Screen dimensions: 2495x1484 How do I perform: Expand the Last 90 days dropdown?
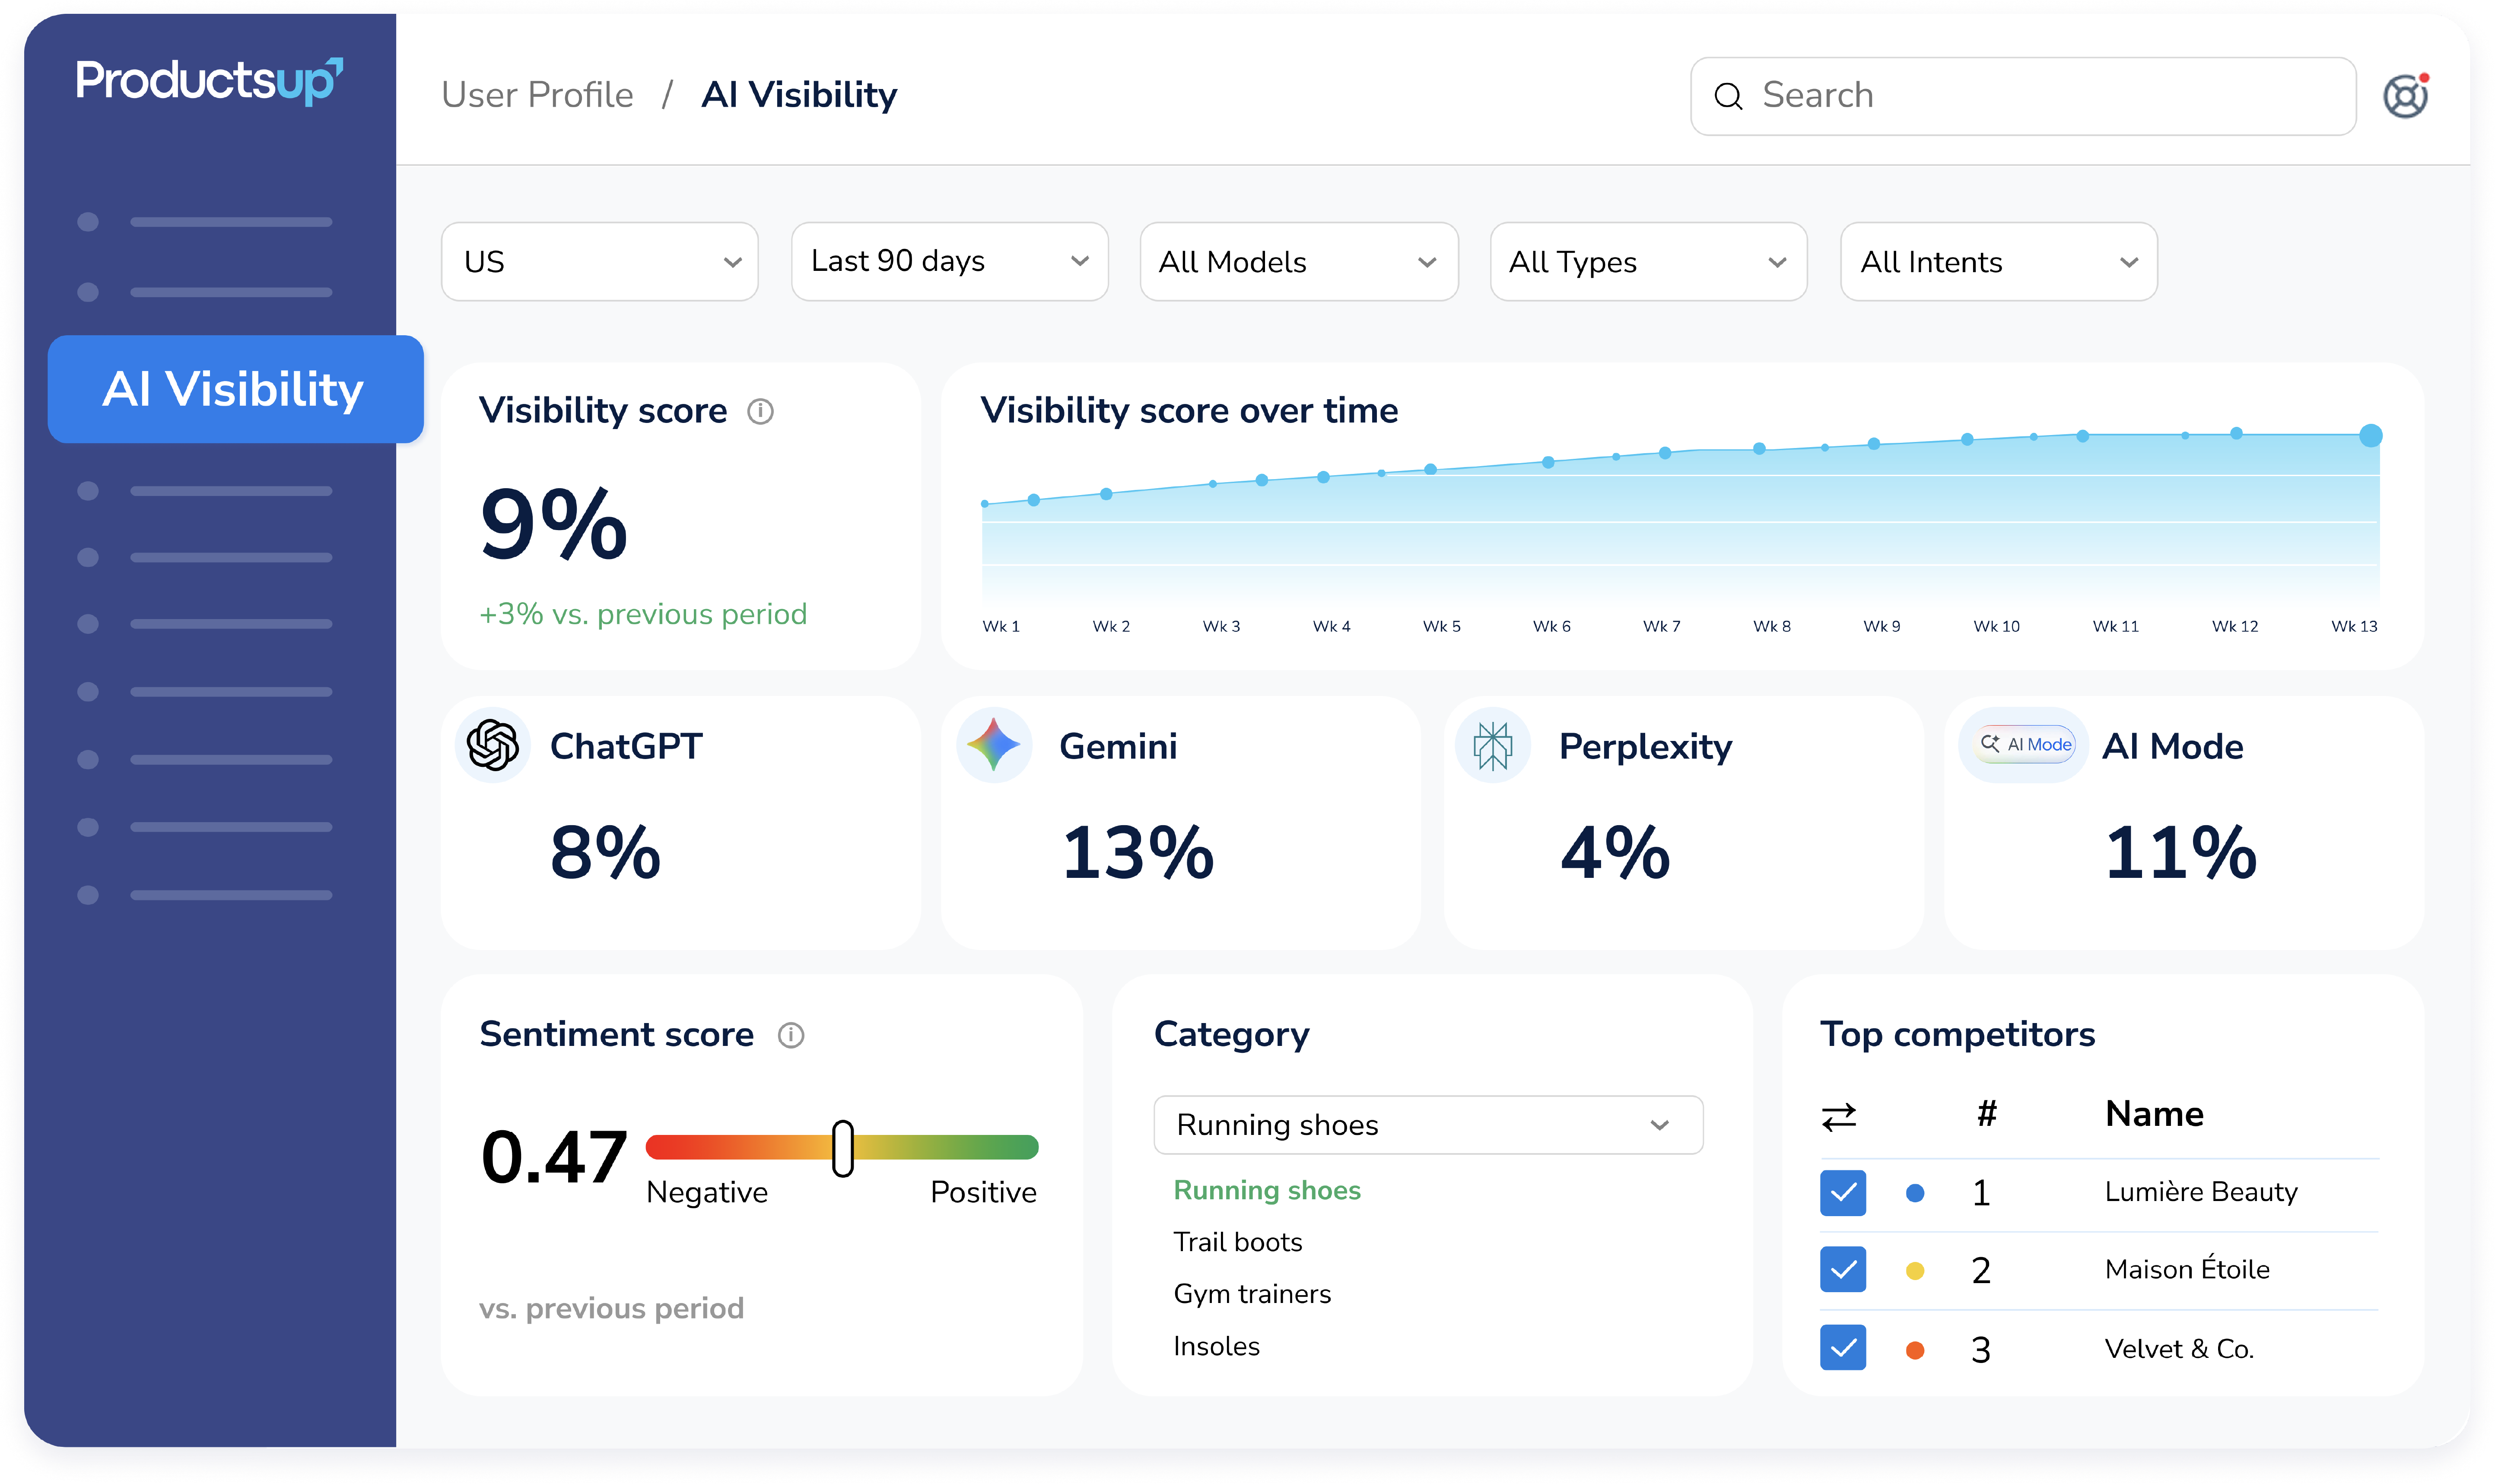[x=950, y=262]
